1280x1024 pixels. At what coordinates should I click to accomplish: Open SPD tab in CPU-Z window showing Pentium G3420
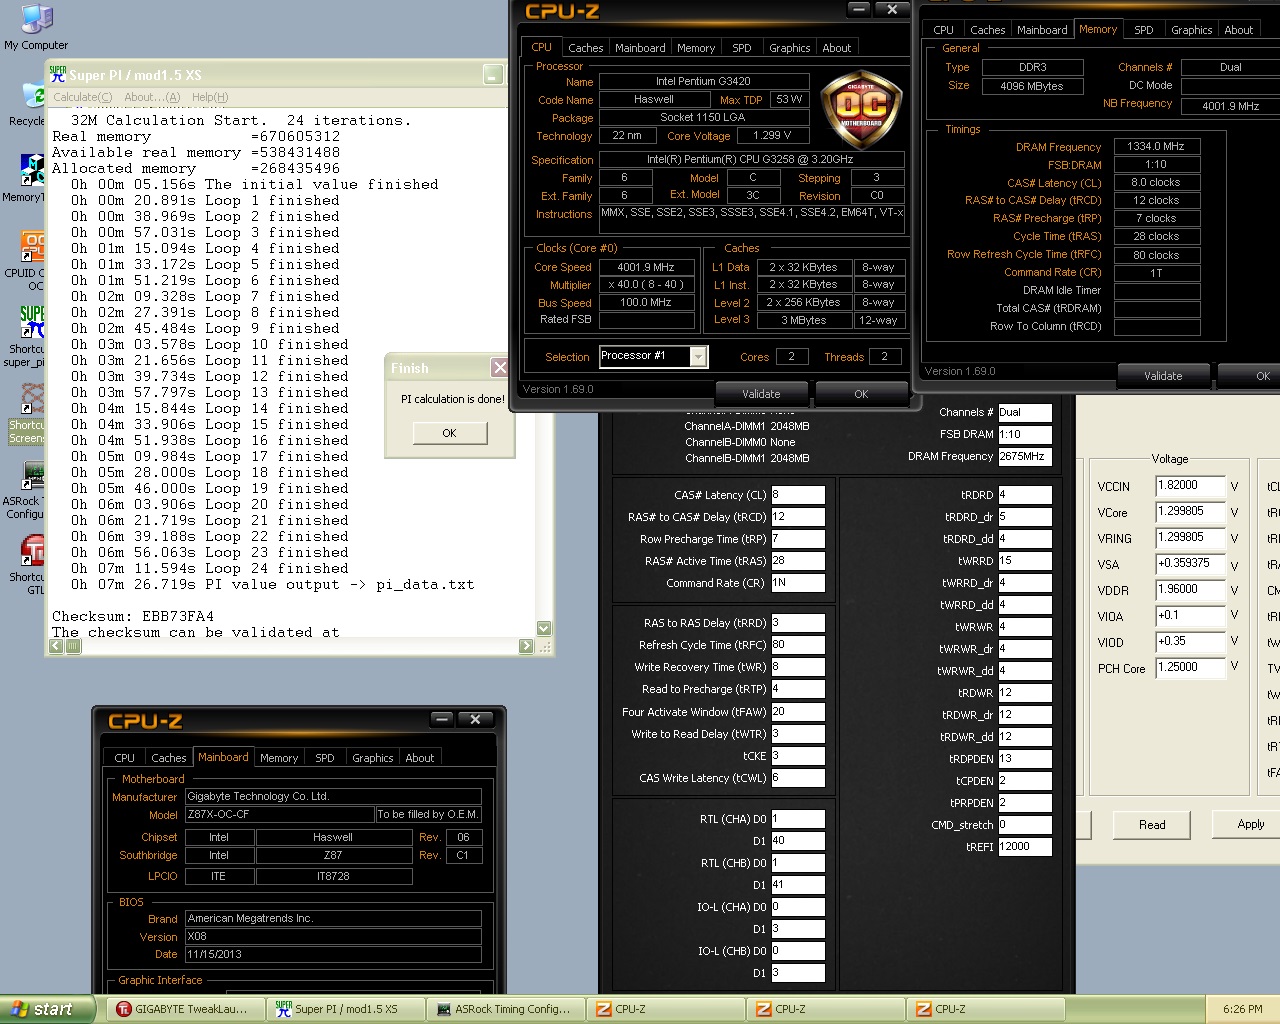tap(742, 48)
